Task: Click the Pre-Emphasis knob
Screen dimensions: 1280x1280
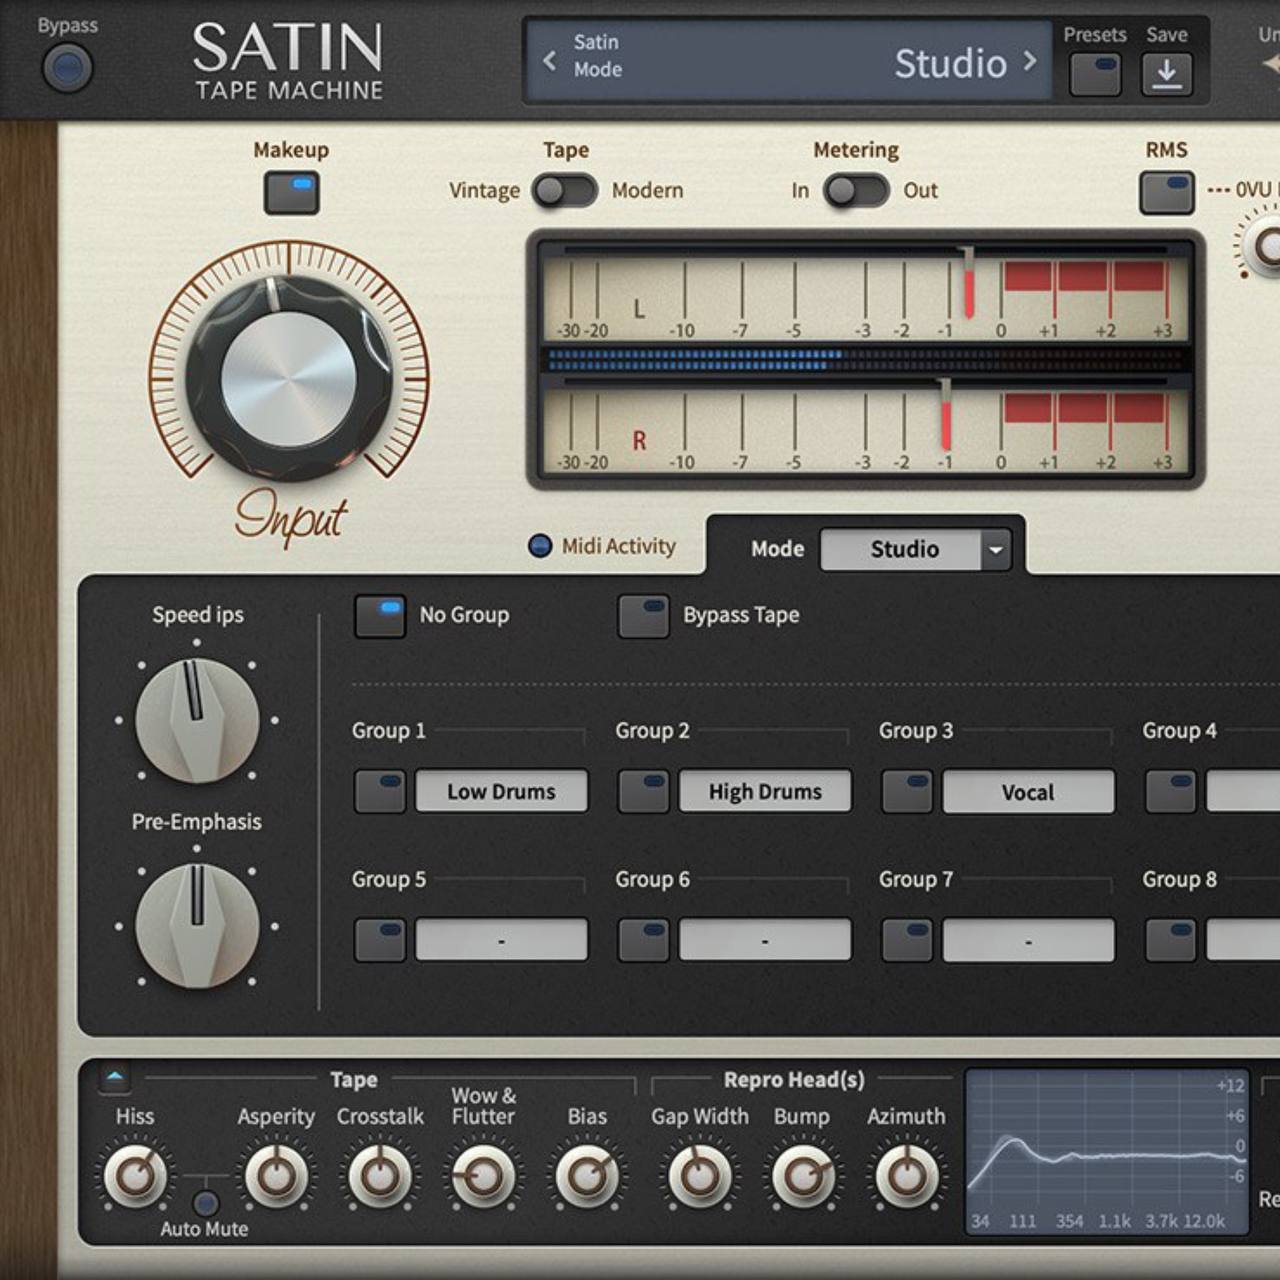Action: point(197,926)
